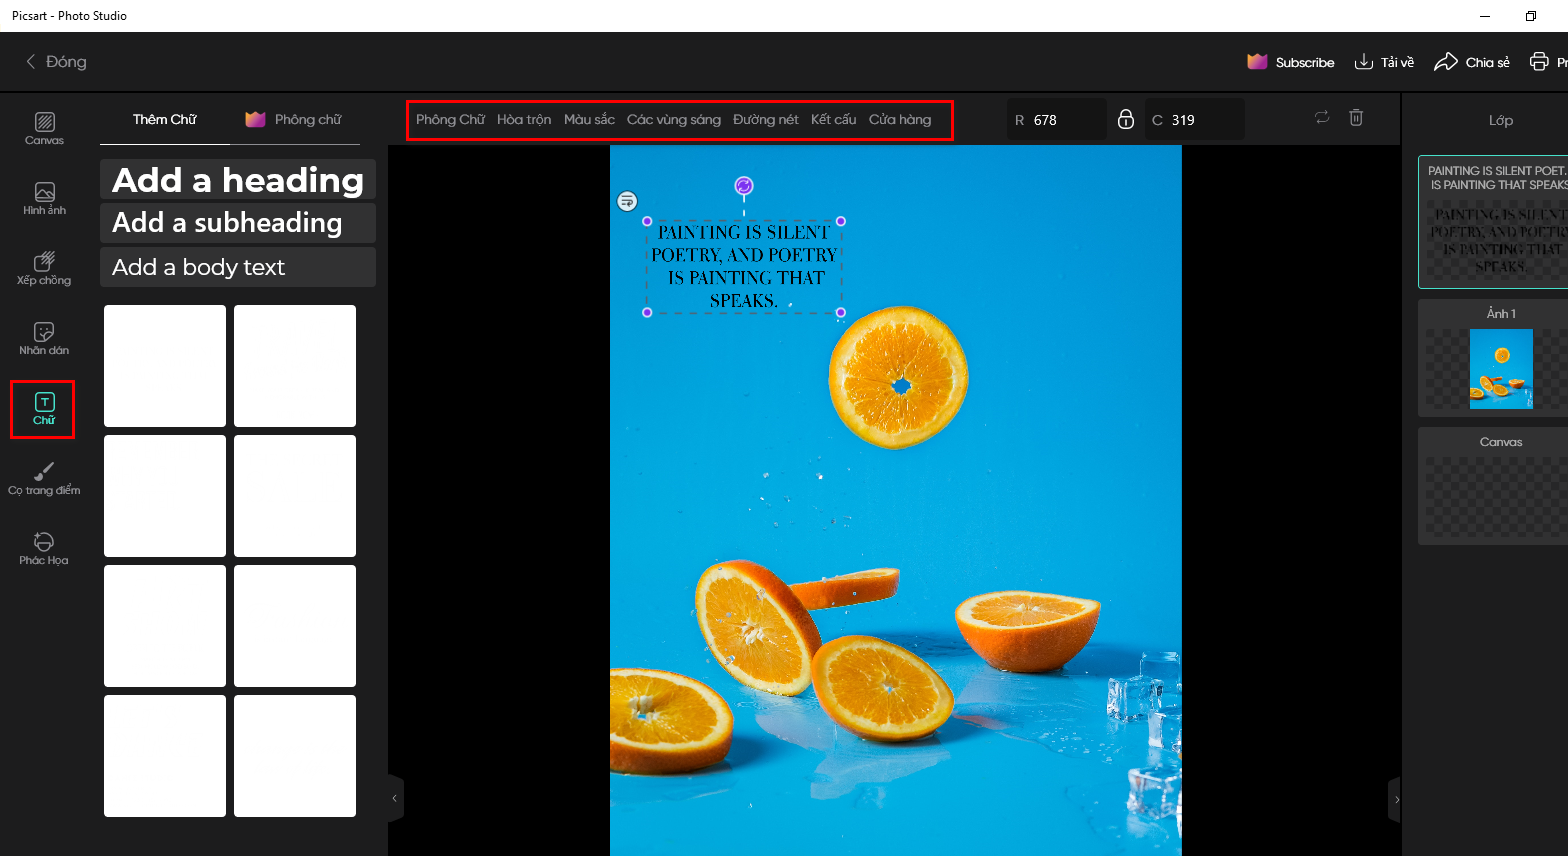The width and height of the screenshot is (1568, 856).
Task: Select the Nhãn dán sticker tool
Action: click(x=44, y=339)
